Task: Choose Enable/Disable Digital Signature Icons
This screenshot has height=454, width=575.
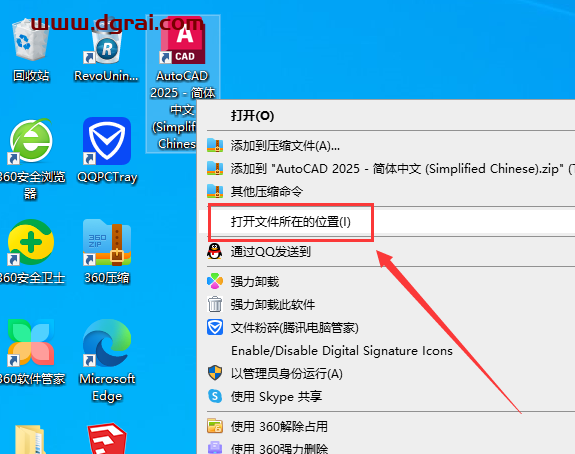Action: click(387, 351)
